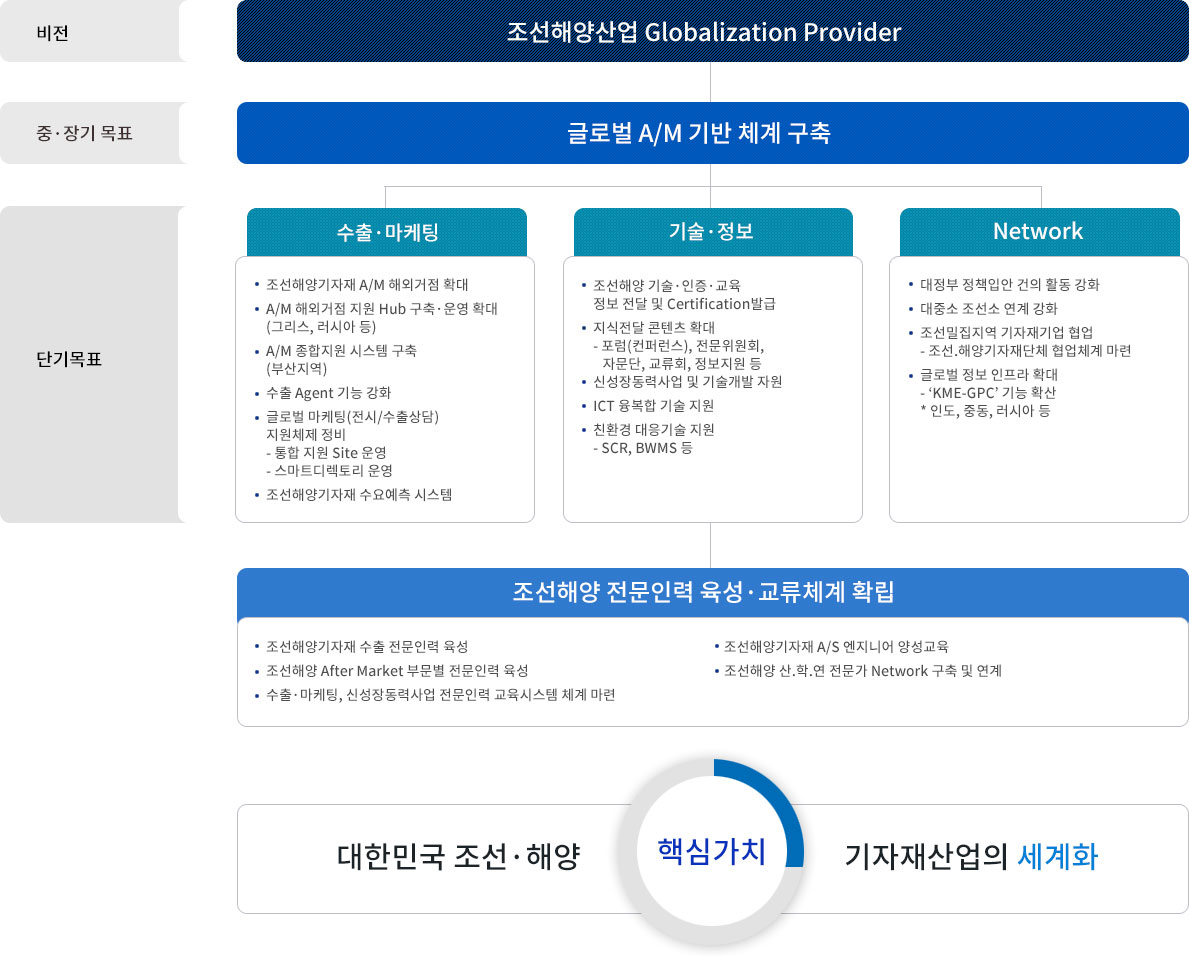Image resolution: width=1189 pixels, height=956 pixels.
Task: Click 통합 지원 Site 운영 sub-item
Action: coord(326,453)
